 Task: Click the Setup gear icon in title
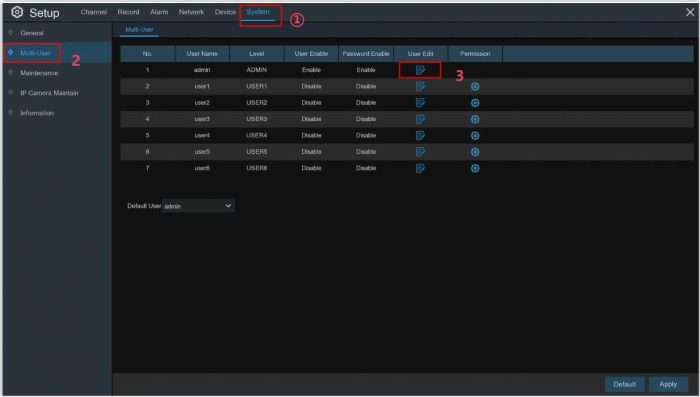17,12
